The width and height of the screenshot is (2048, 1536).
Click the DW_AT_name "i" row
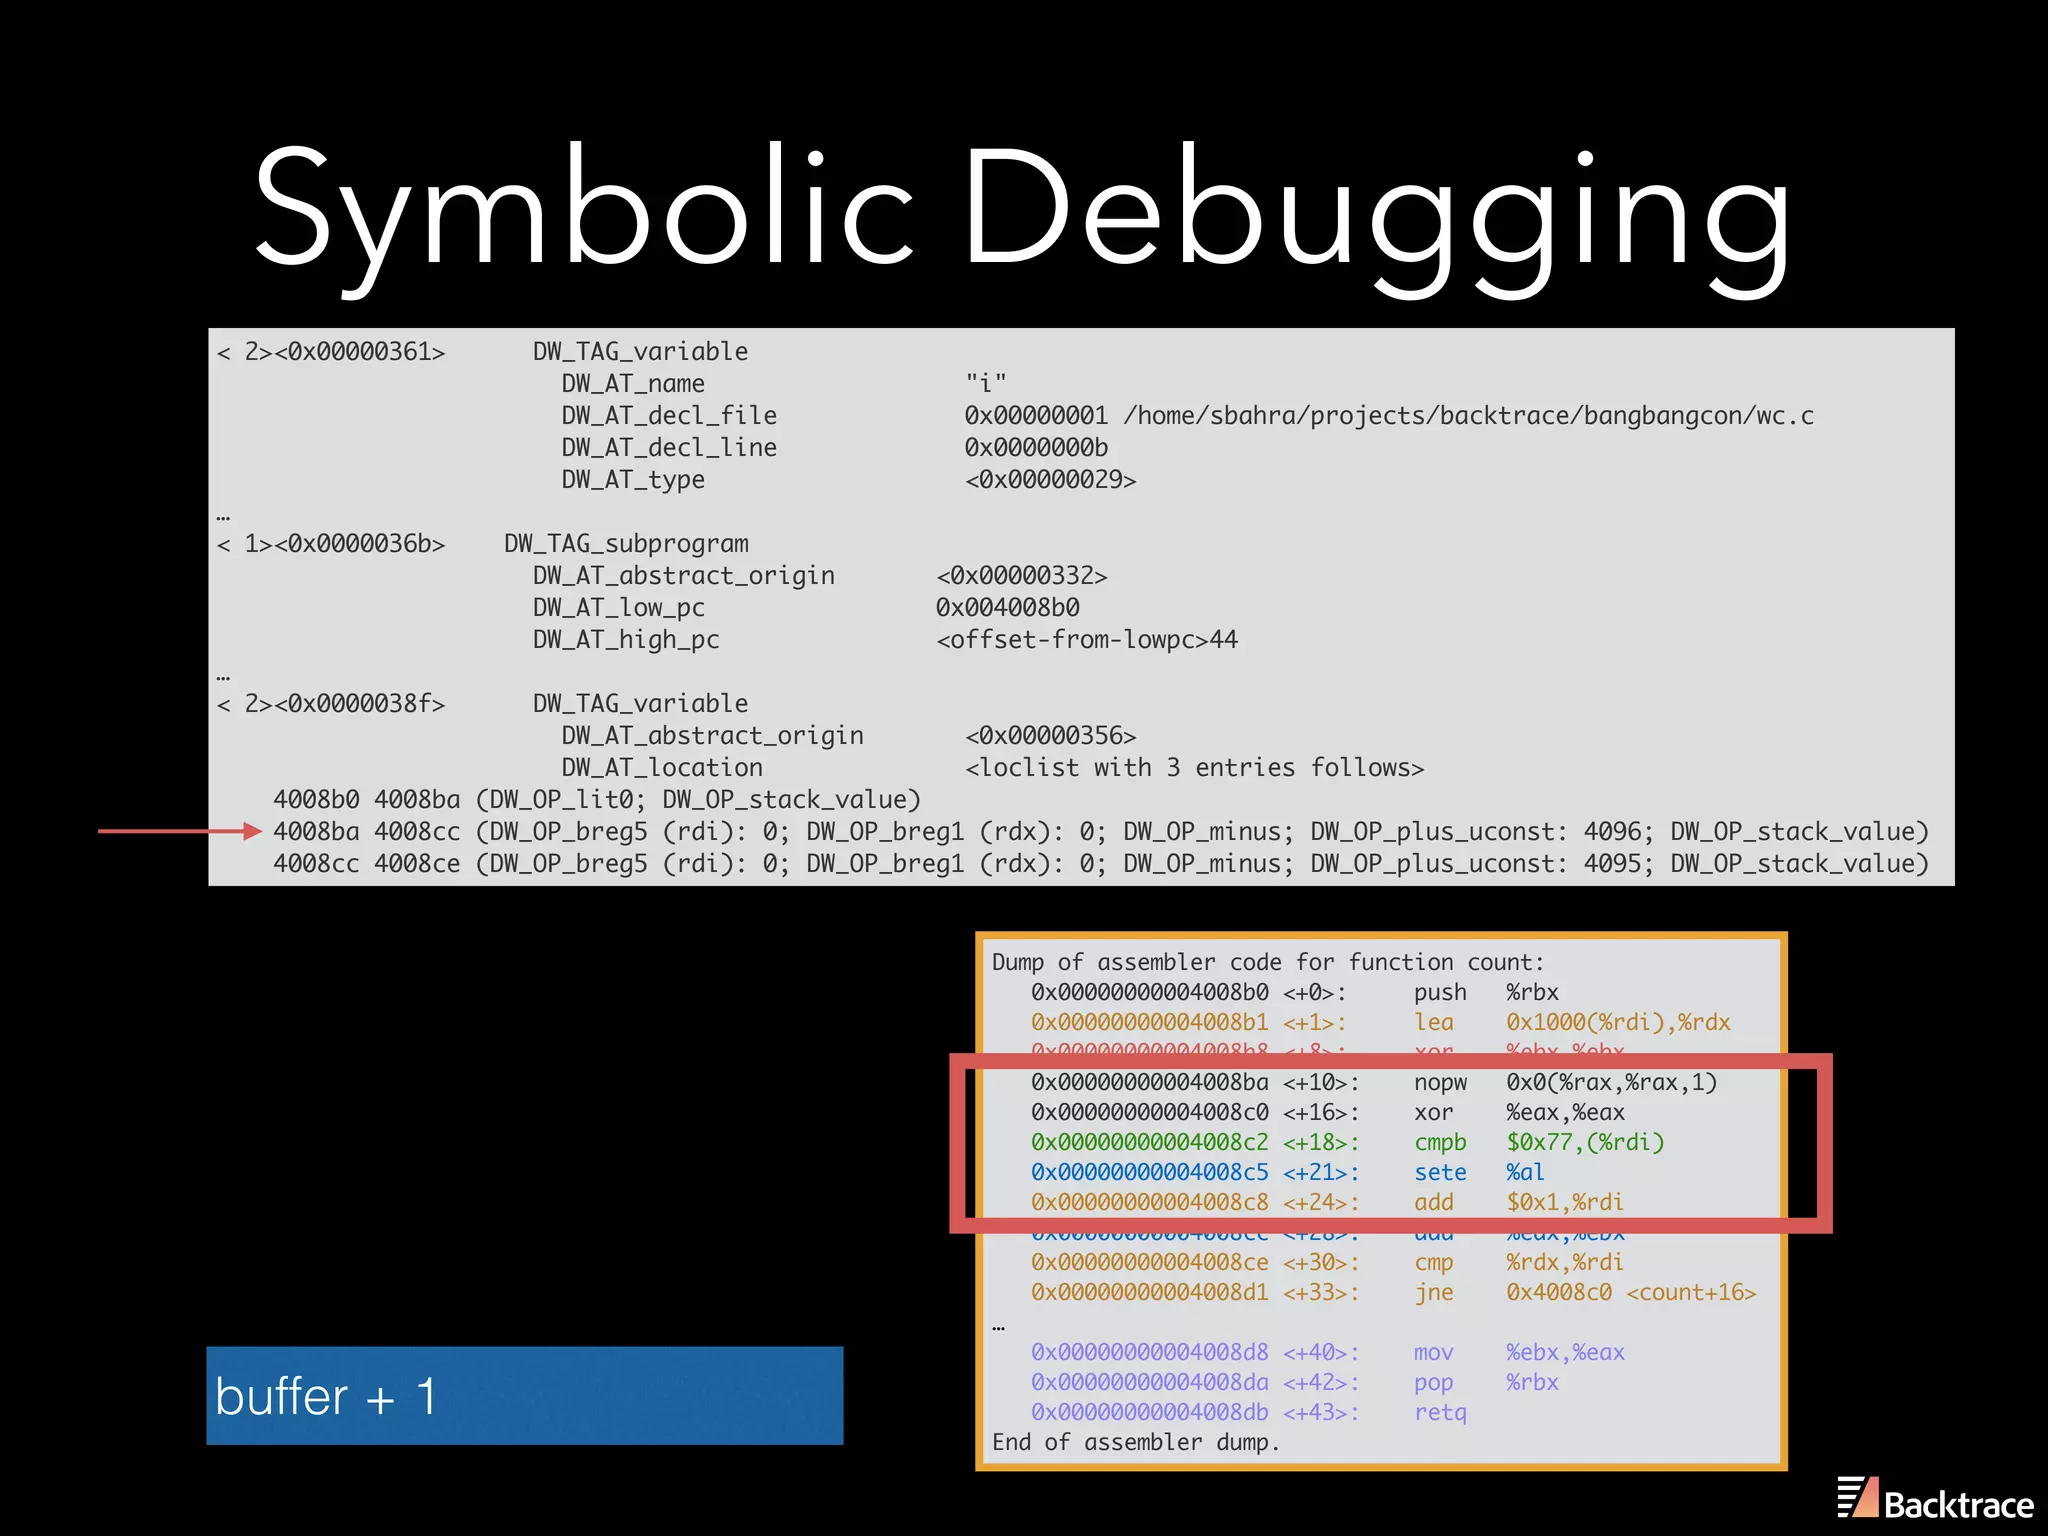tap(783, 384)
